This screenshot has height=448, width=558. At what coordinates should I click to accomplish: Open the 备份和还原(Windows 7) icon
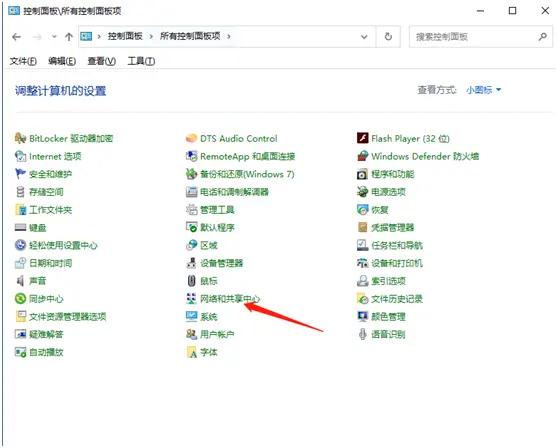point(191,174)
